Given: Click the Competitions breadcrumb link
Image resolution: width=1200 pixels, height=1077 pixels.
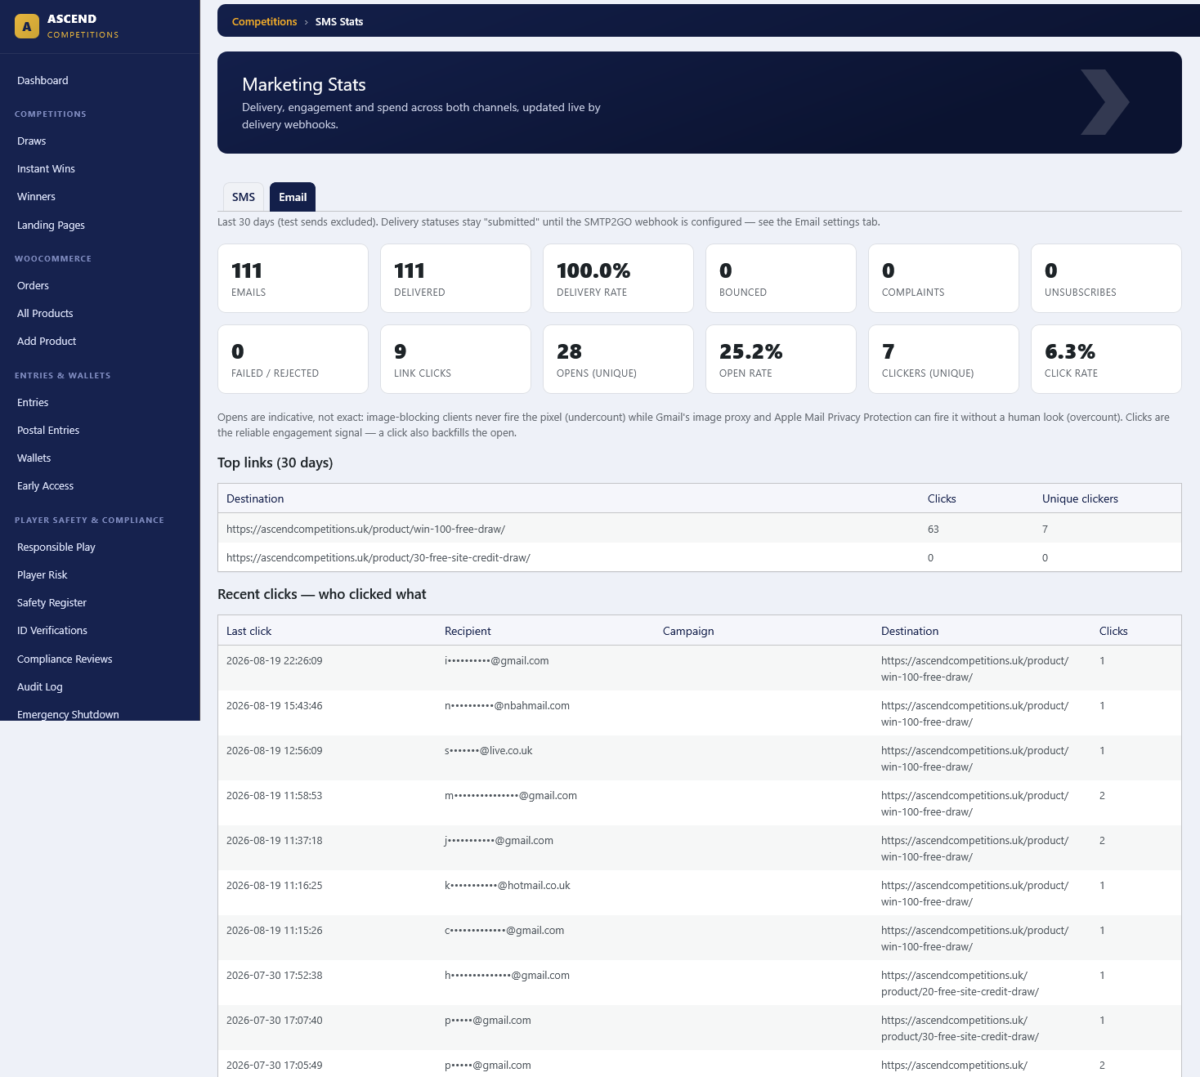Looking at the screenshot, I should coord(264,22).
